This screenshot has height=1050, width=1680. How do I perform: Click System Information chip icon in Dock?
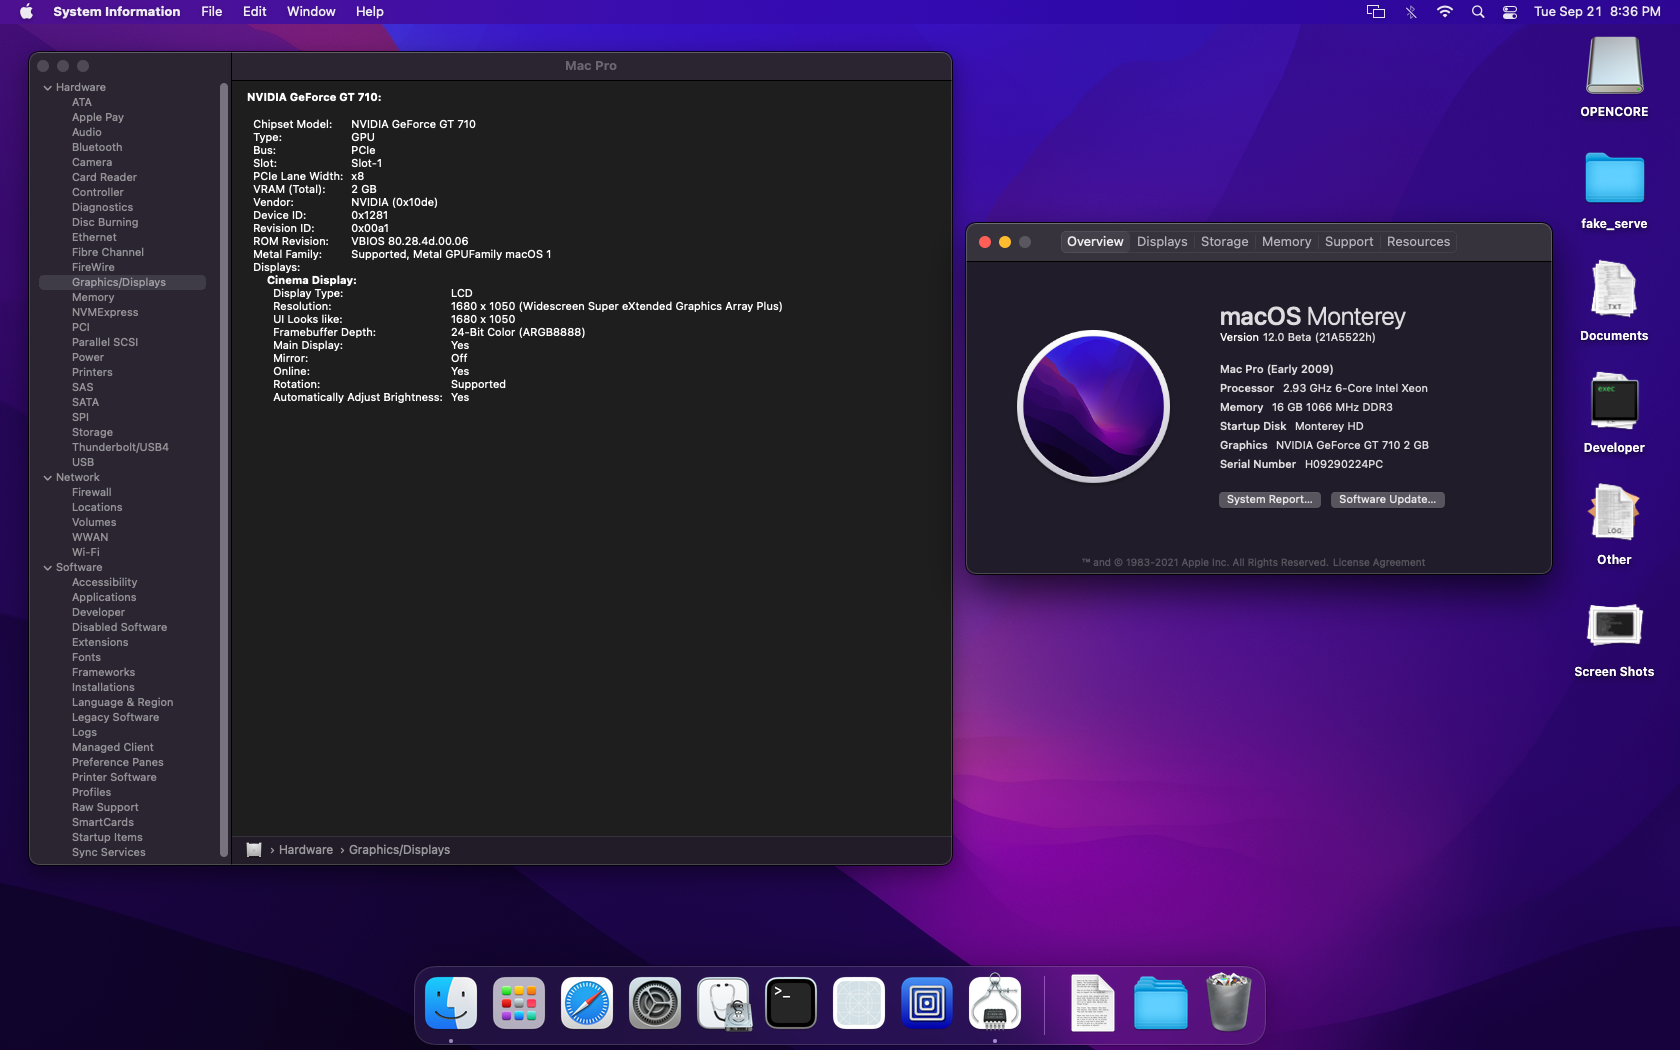tap(995, 1003)
